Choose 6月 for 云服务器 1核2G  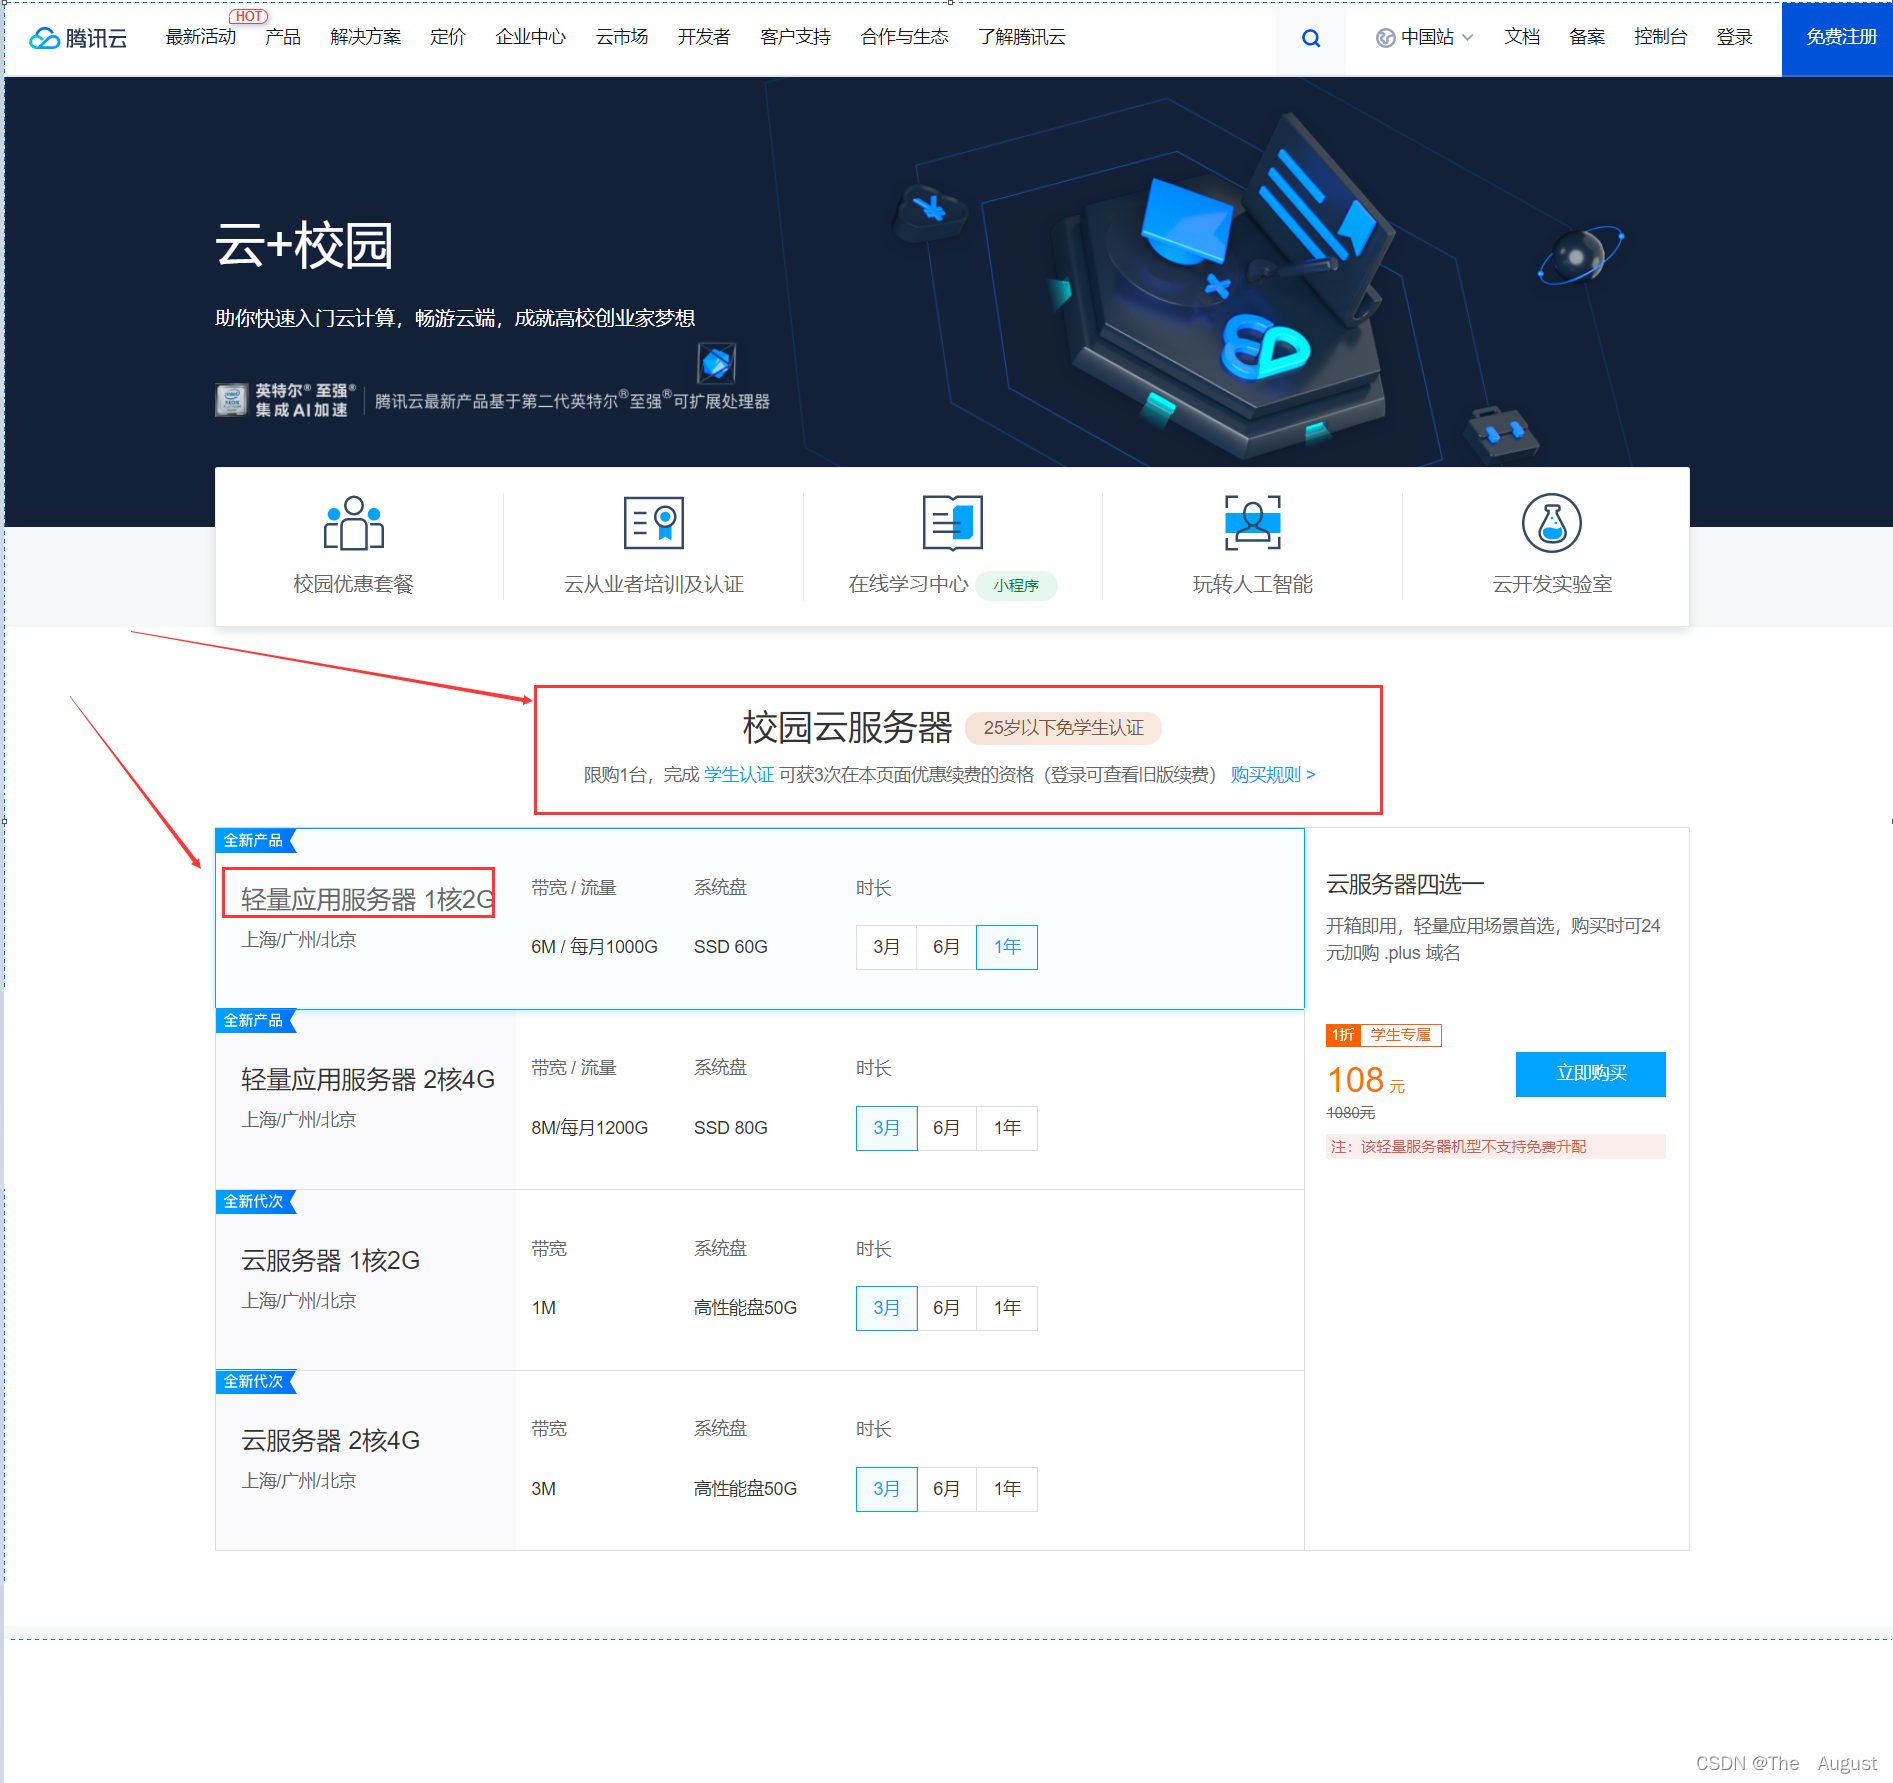coord(946,1308)
